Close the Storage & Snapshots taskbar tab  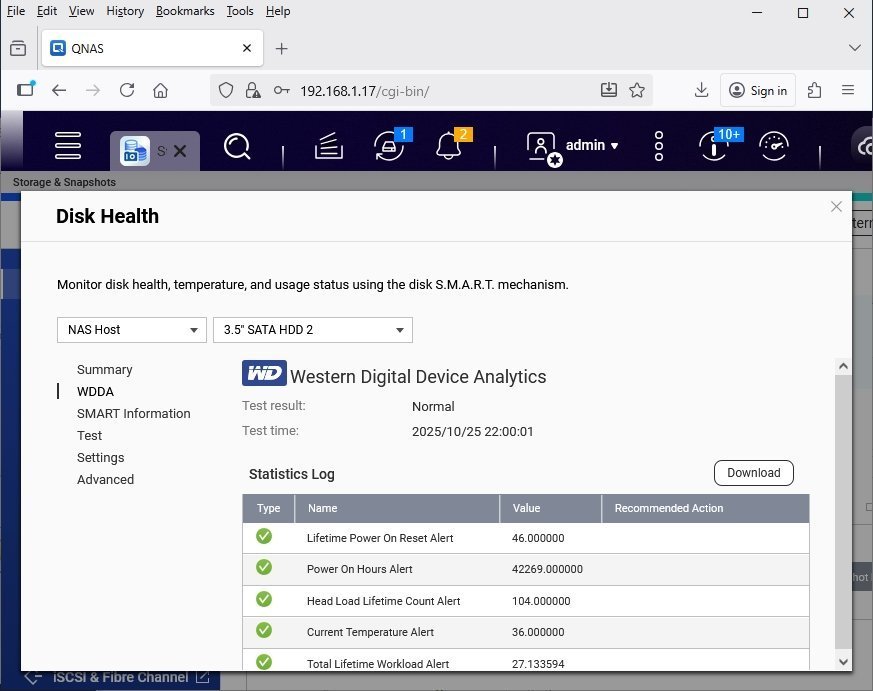coord(180,151)
